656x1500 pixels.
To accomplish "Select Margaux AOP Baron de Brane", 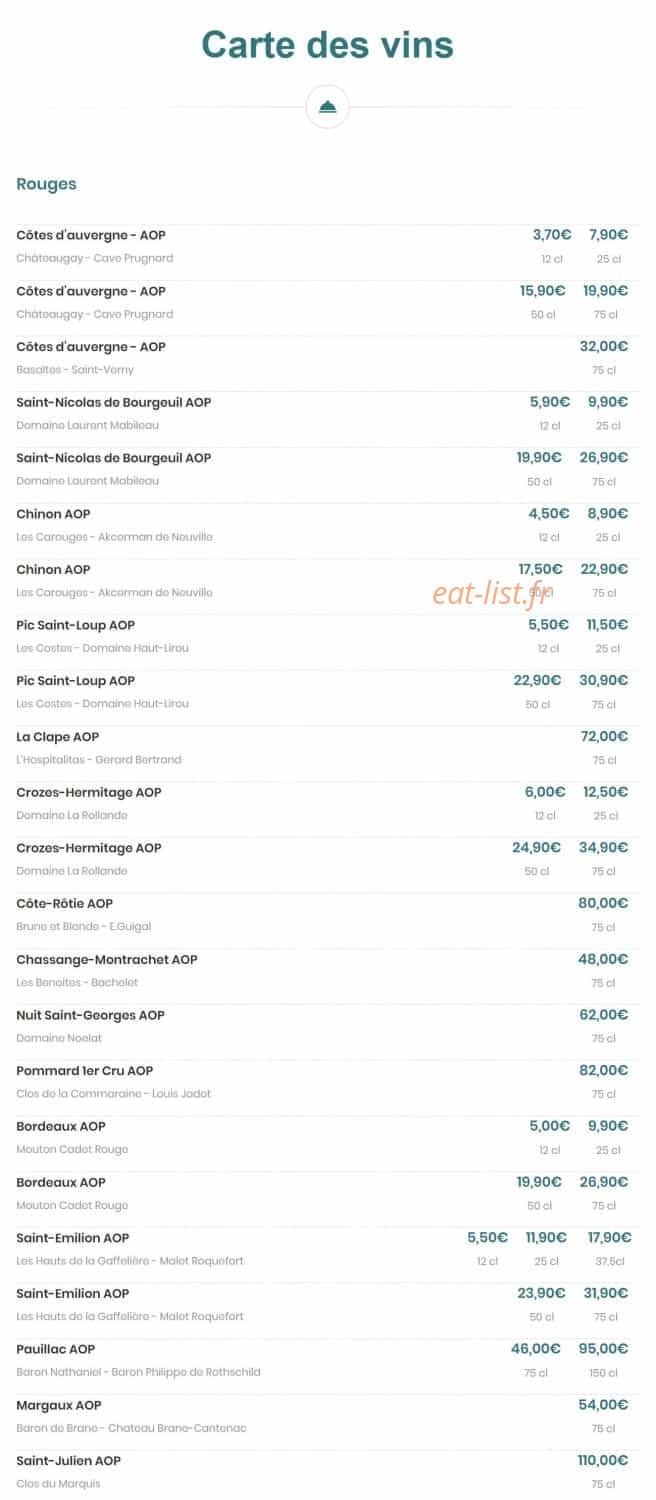I will click(327, 1416).
